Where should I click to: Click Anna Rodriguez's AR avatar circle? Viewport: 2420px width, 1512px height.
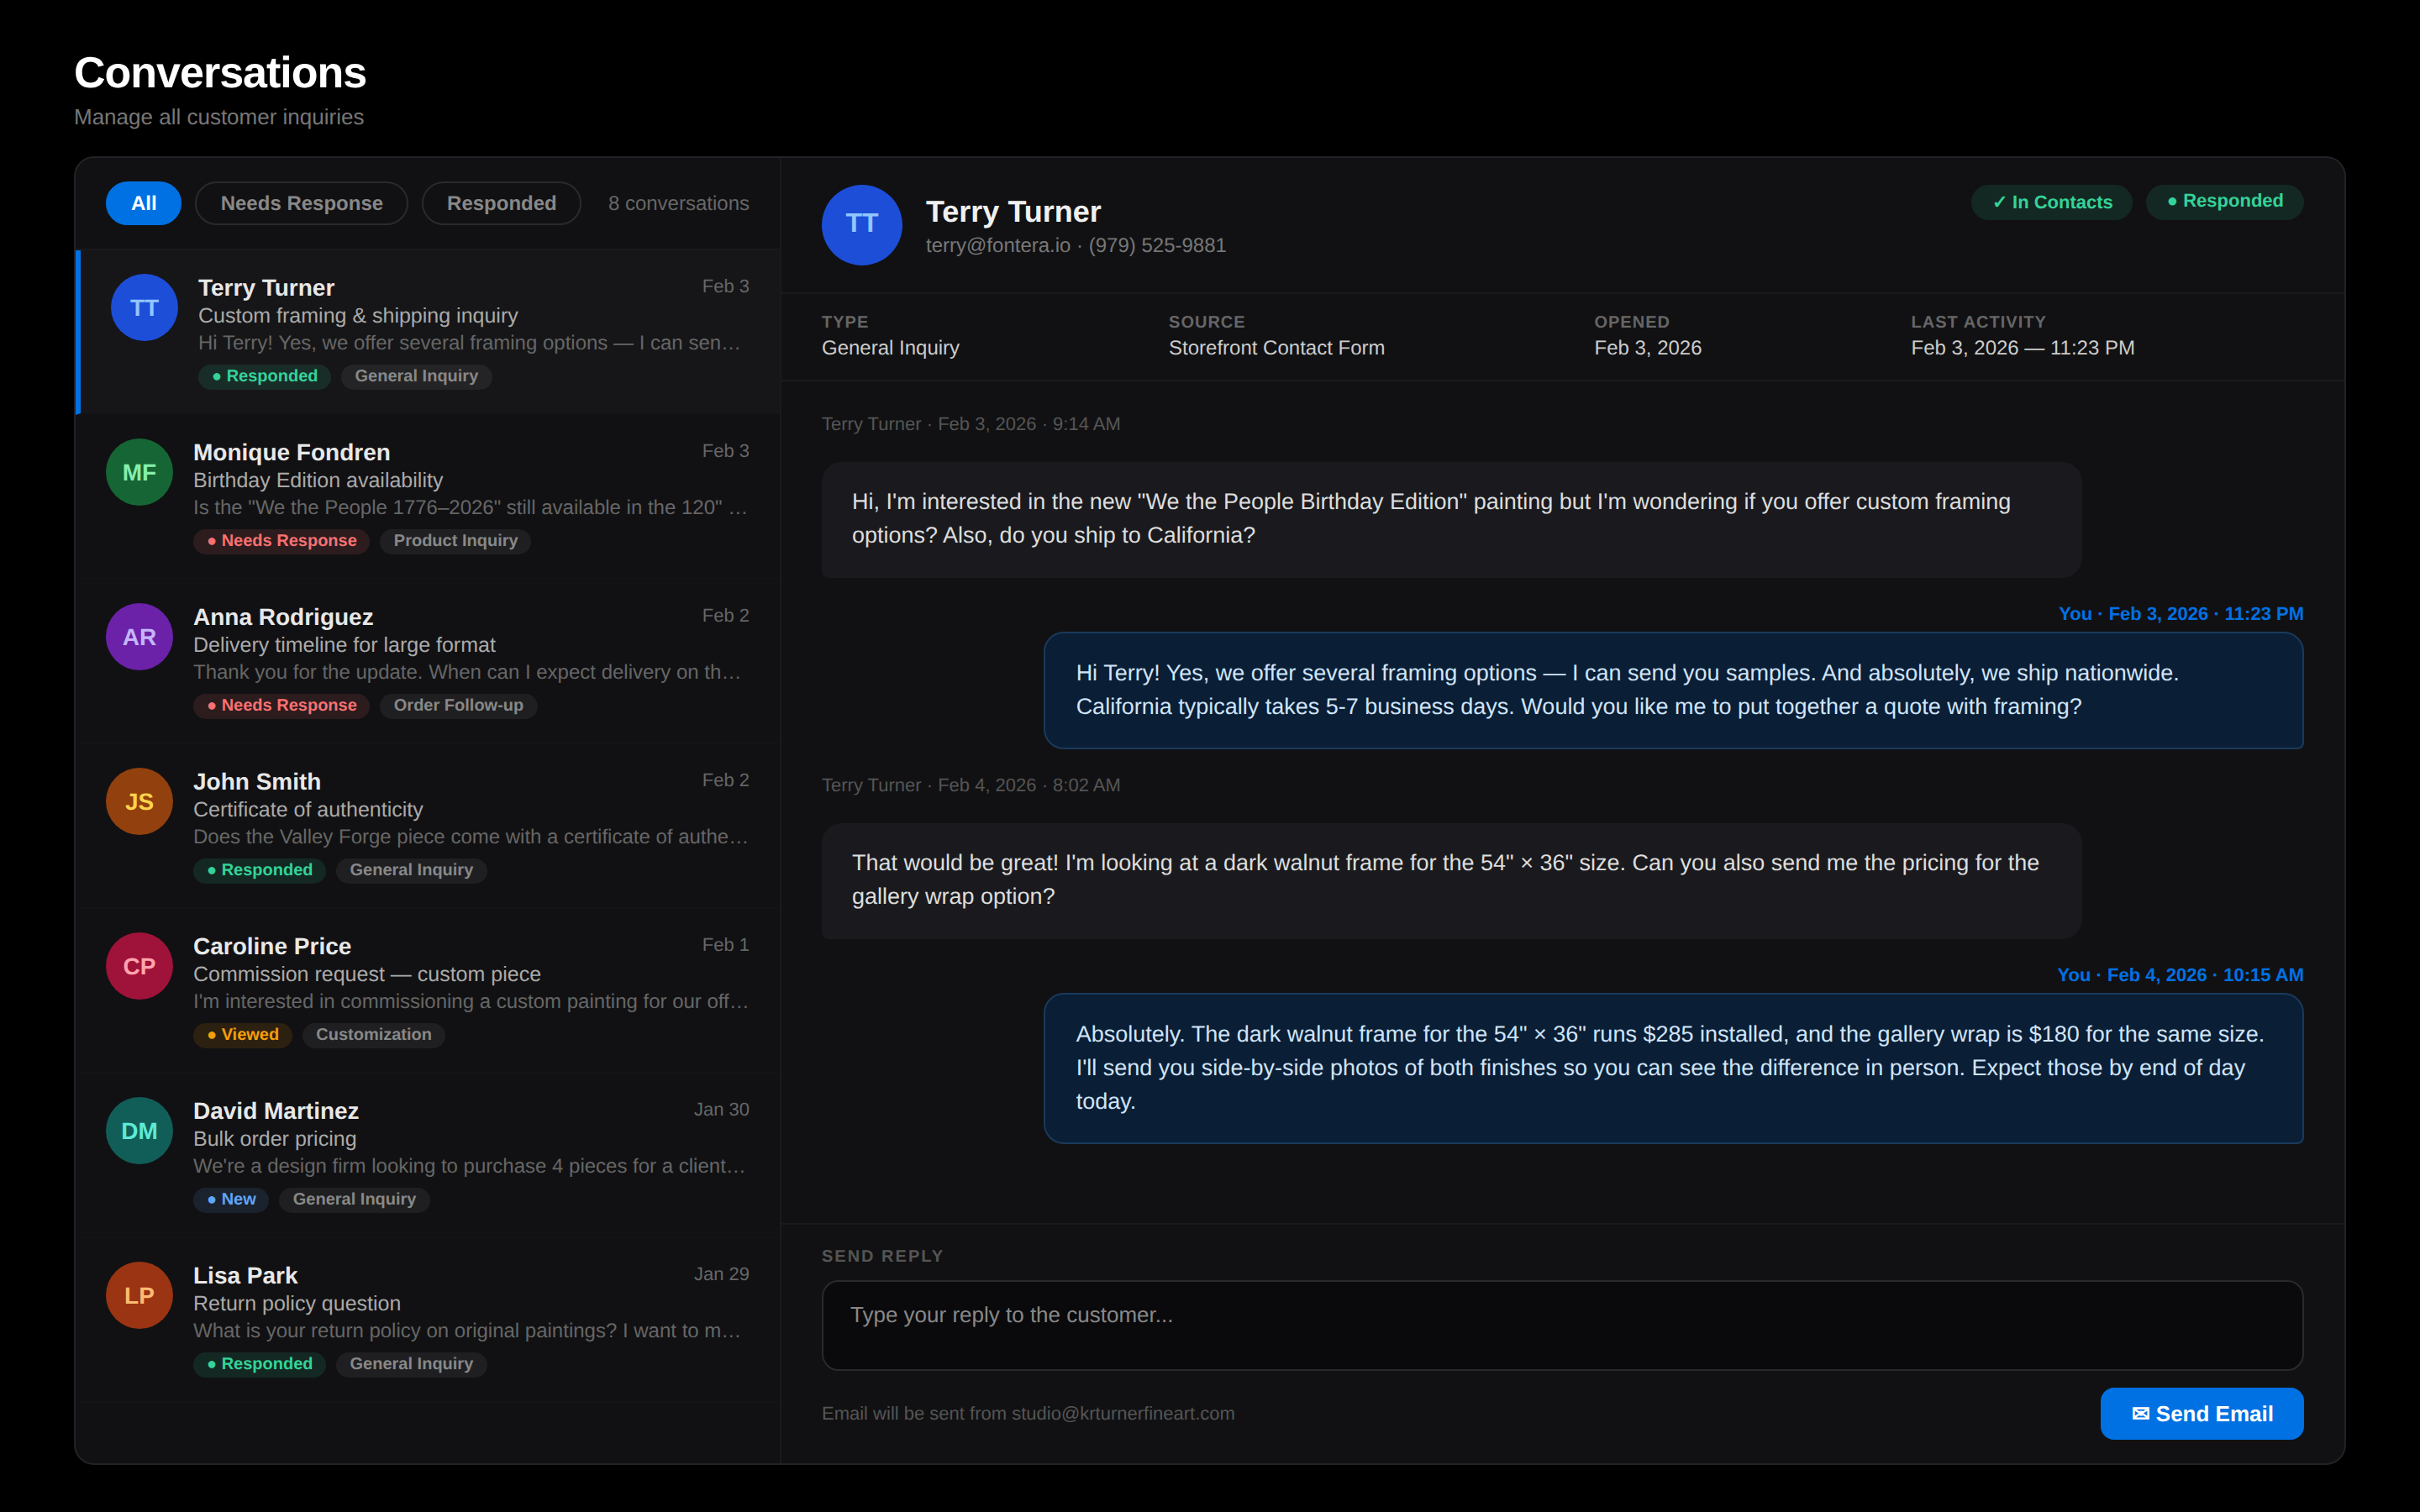tap(139, 636)
